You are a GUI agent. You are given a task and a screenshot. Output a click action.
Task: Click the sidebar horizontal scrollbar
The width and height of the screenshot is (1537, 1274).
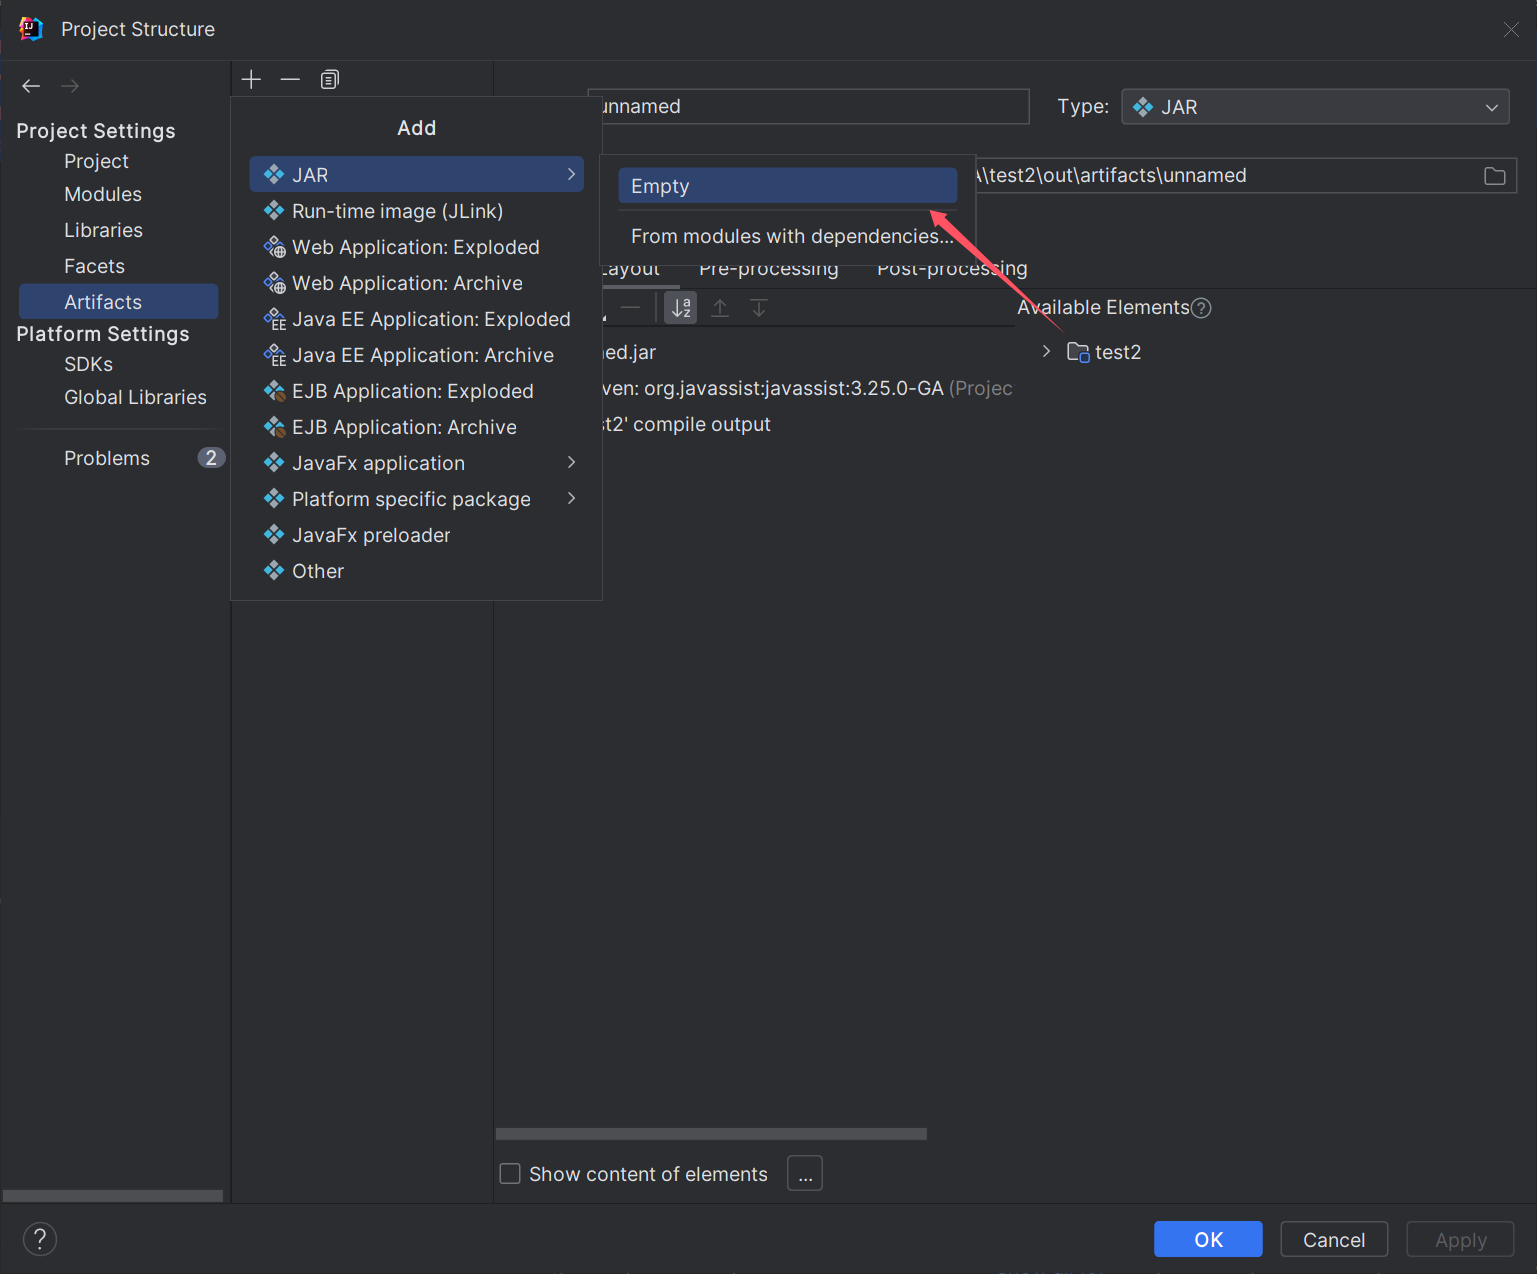[x=113, y=1196]
